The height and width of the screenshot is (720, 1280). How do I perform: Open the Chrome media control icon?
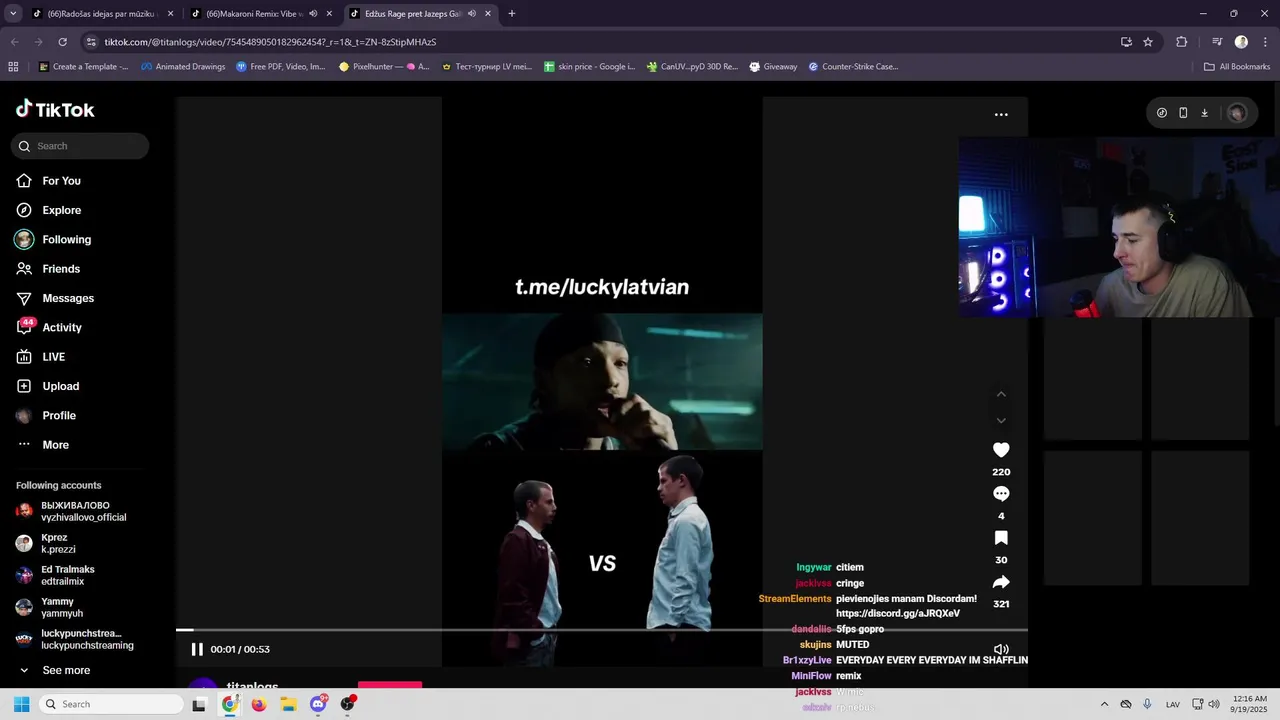tap(1217, 42)
